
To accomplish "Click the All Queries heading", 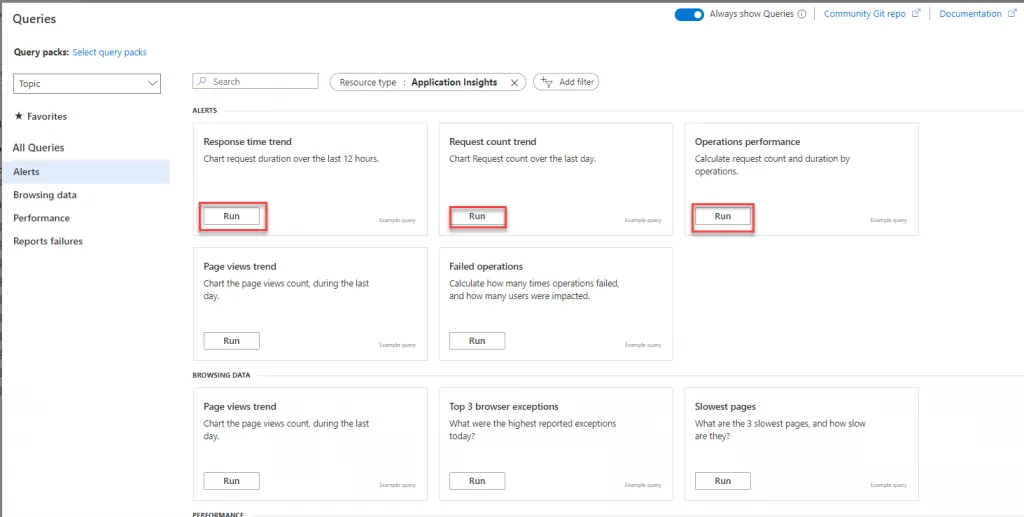I will [39, 148].
